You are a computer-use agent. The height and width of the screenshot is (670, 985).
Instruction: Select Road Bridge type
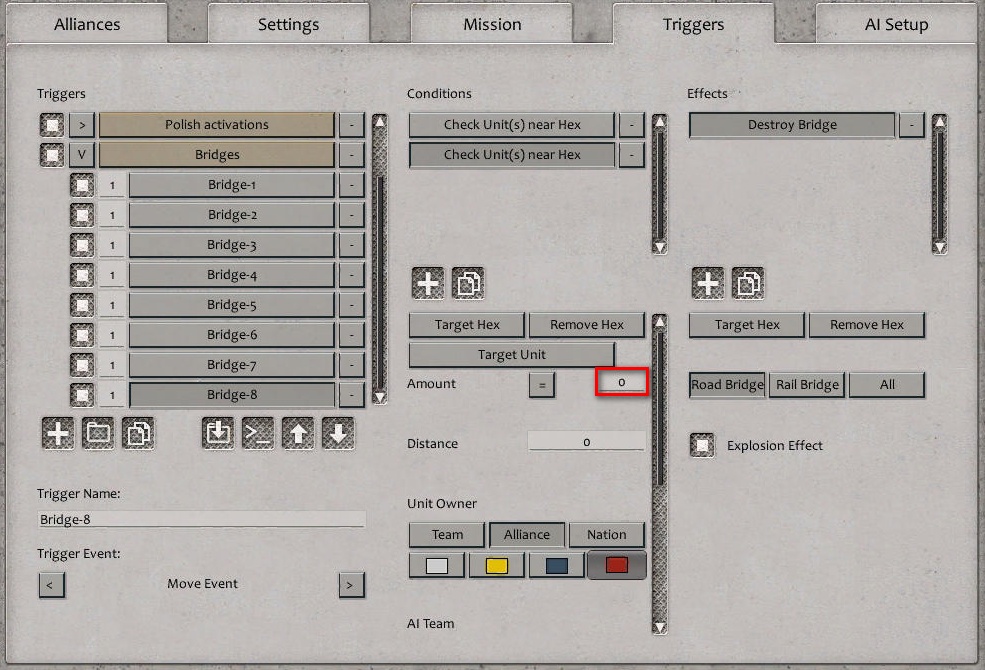pyautogui.click(x=727, y=385)
